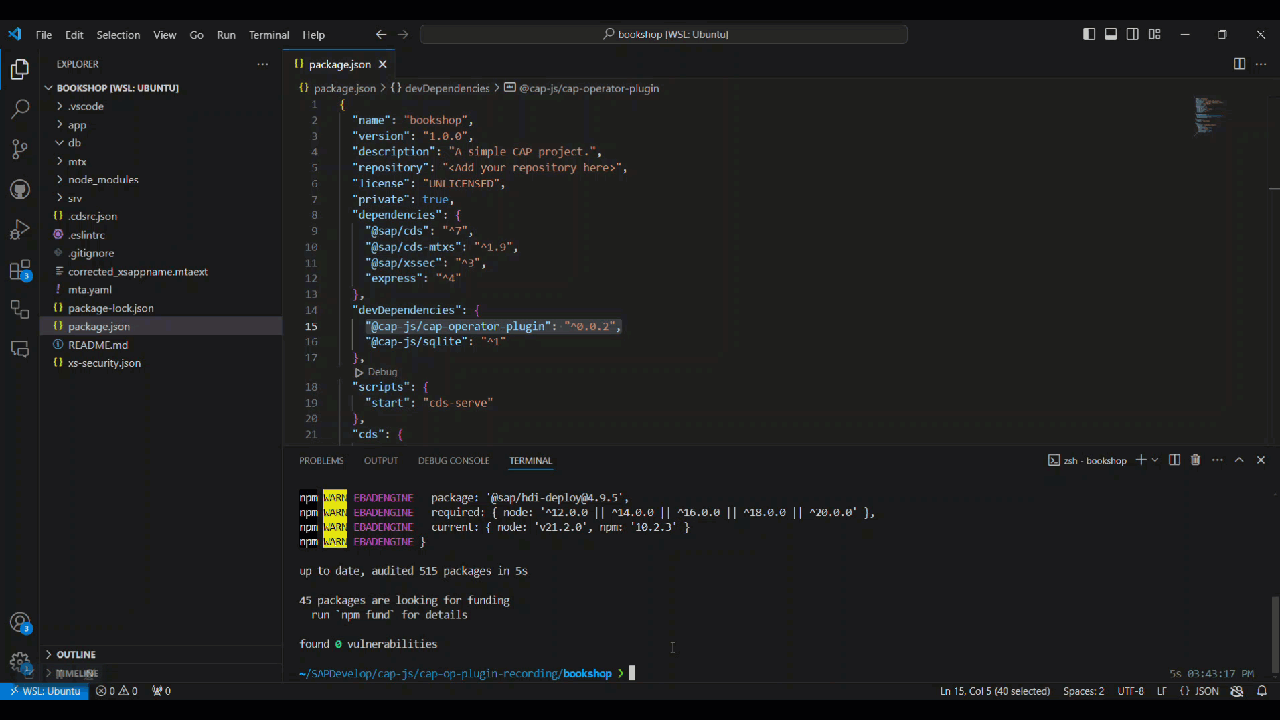Open the Extensions view
This screenshot has height=720, width=1280.
point(19,270)
